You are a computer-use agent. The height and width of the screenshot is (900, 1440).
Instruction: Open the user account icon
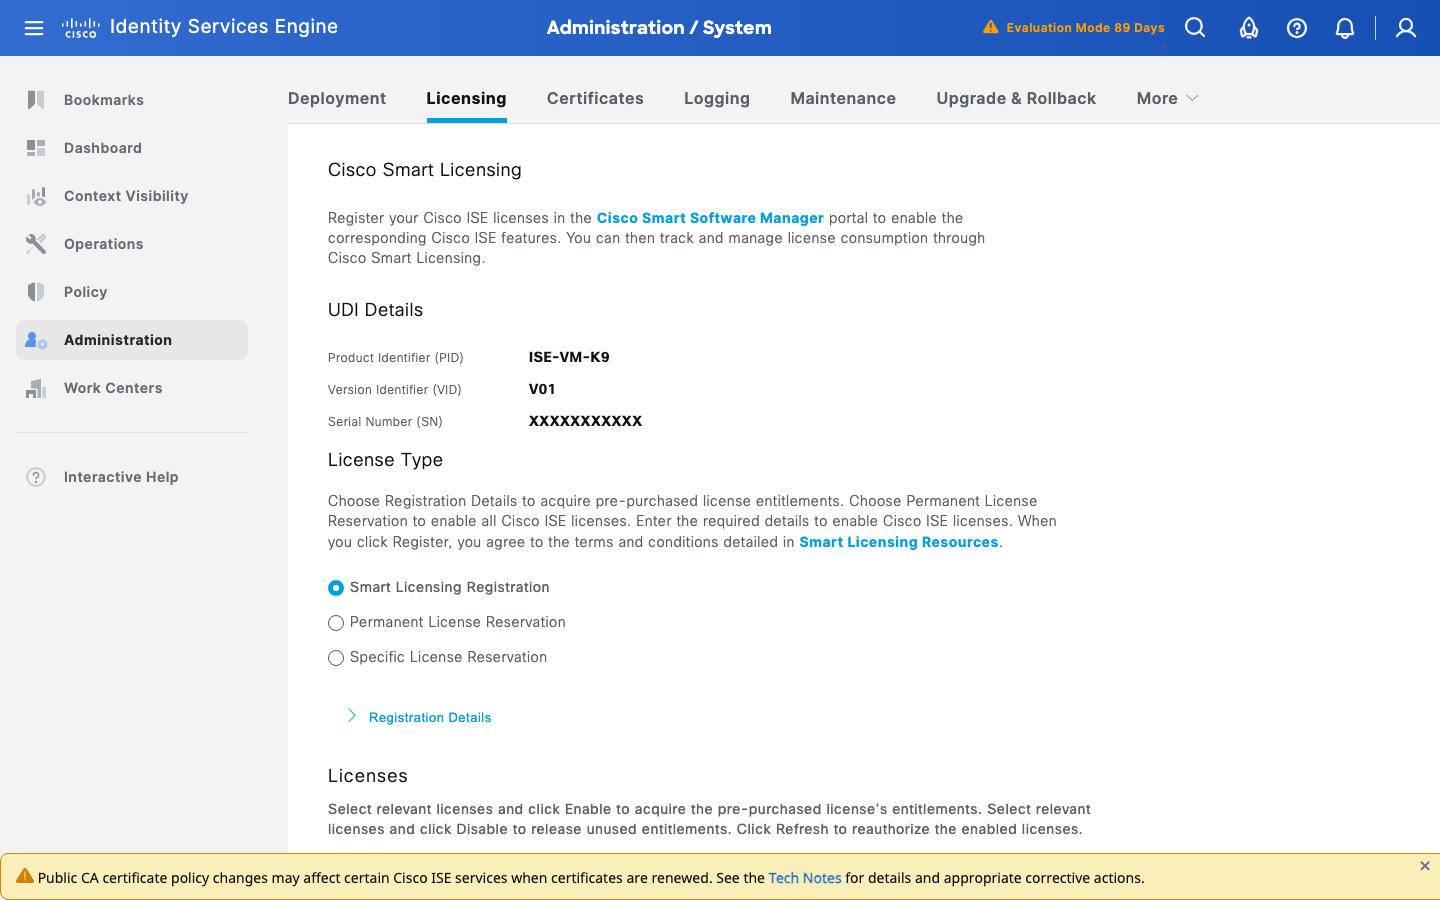1406,28
